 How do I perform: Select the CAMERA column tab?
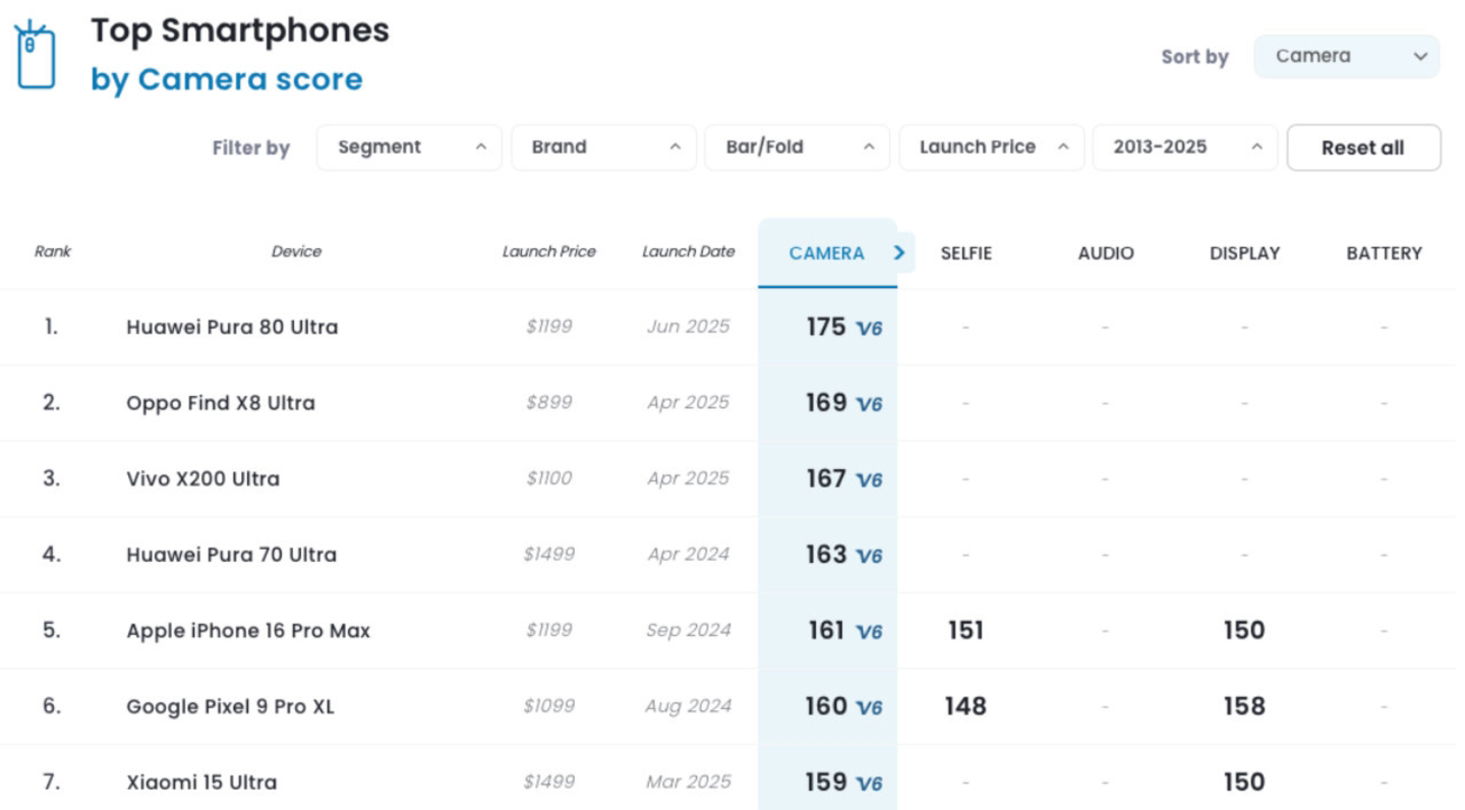pyautogui.click(x=827, y=253)
